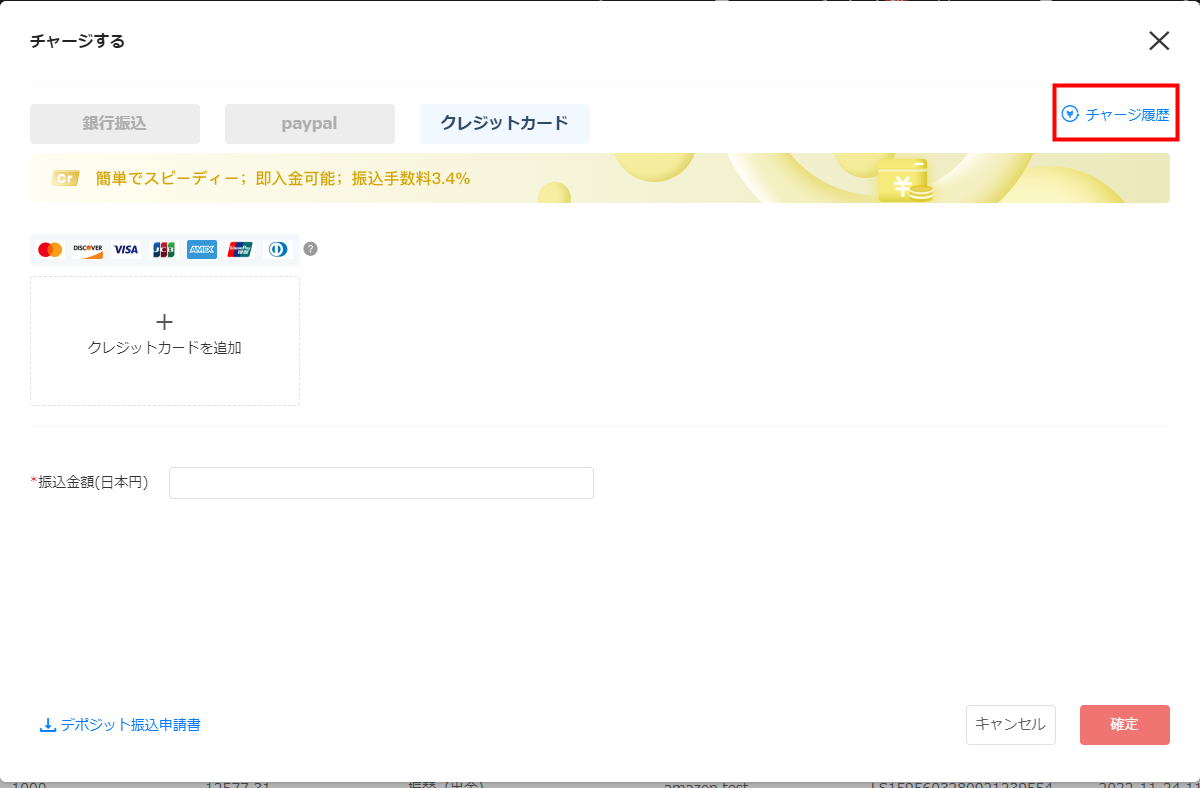The width and height of the screenshot is (1200, 788).
Task: Click the AMEX card logo
Action: 202,249
